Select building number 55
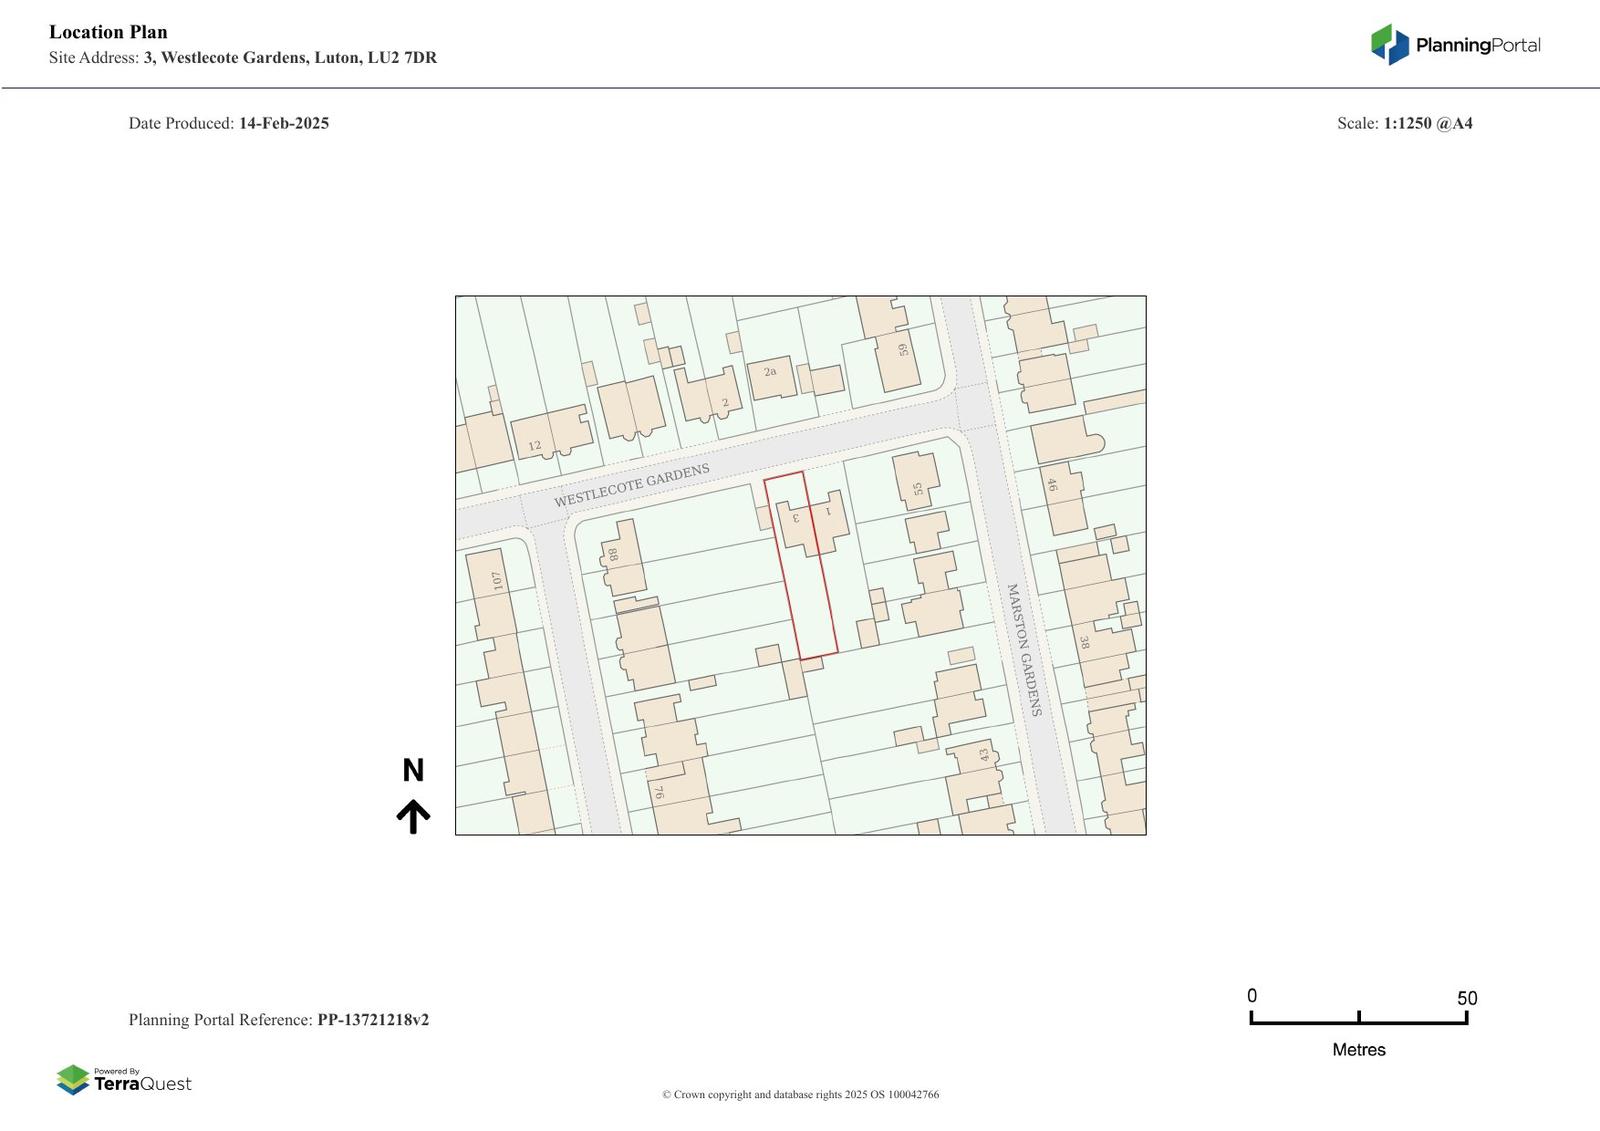The image size is (1600, 1131). coord(918,489)
